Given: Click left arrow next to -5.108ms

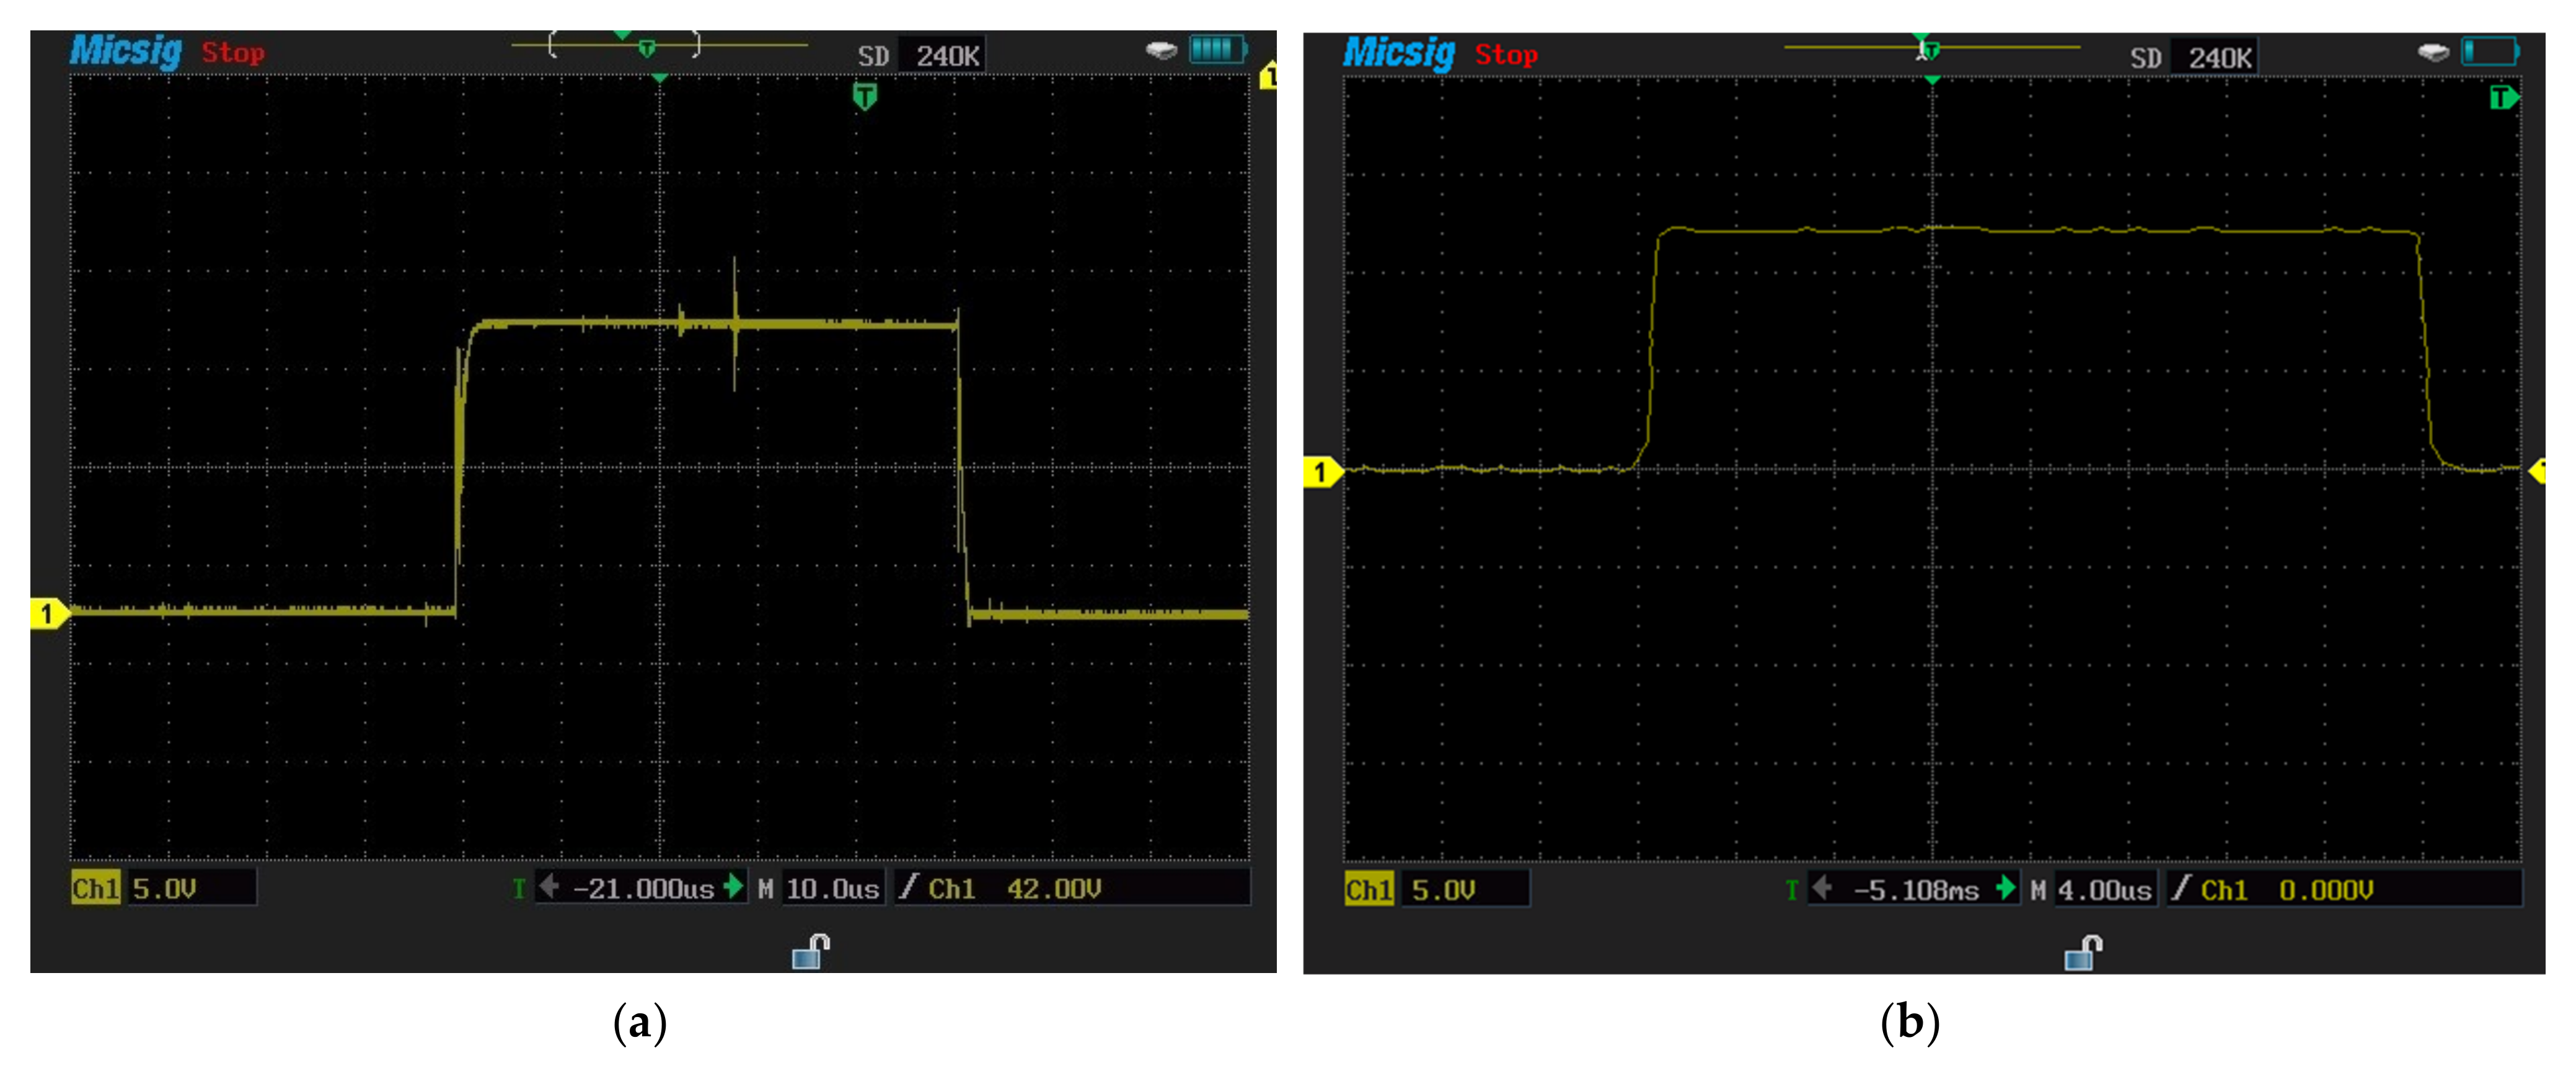Looking at the screenshot, I should (1822, 888).
